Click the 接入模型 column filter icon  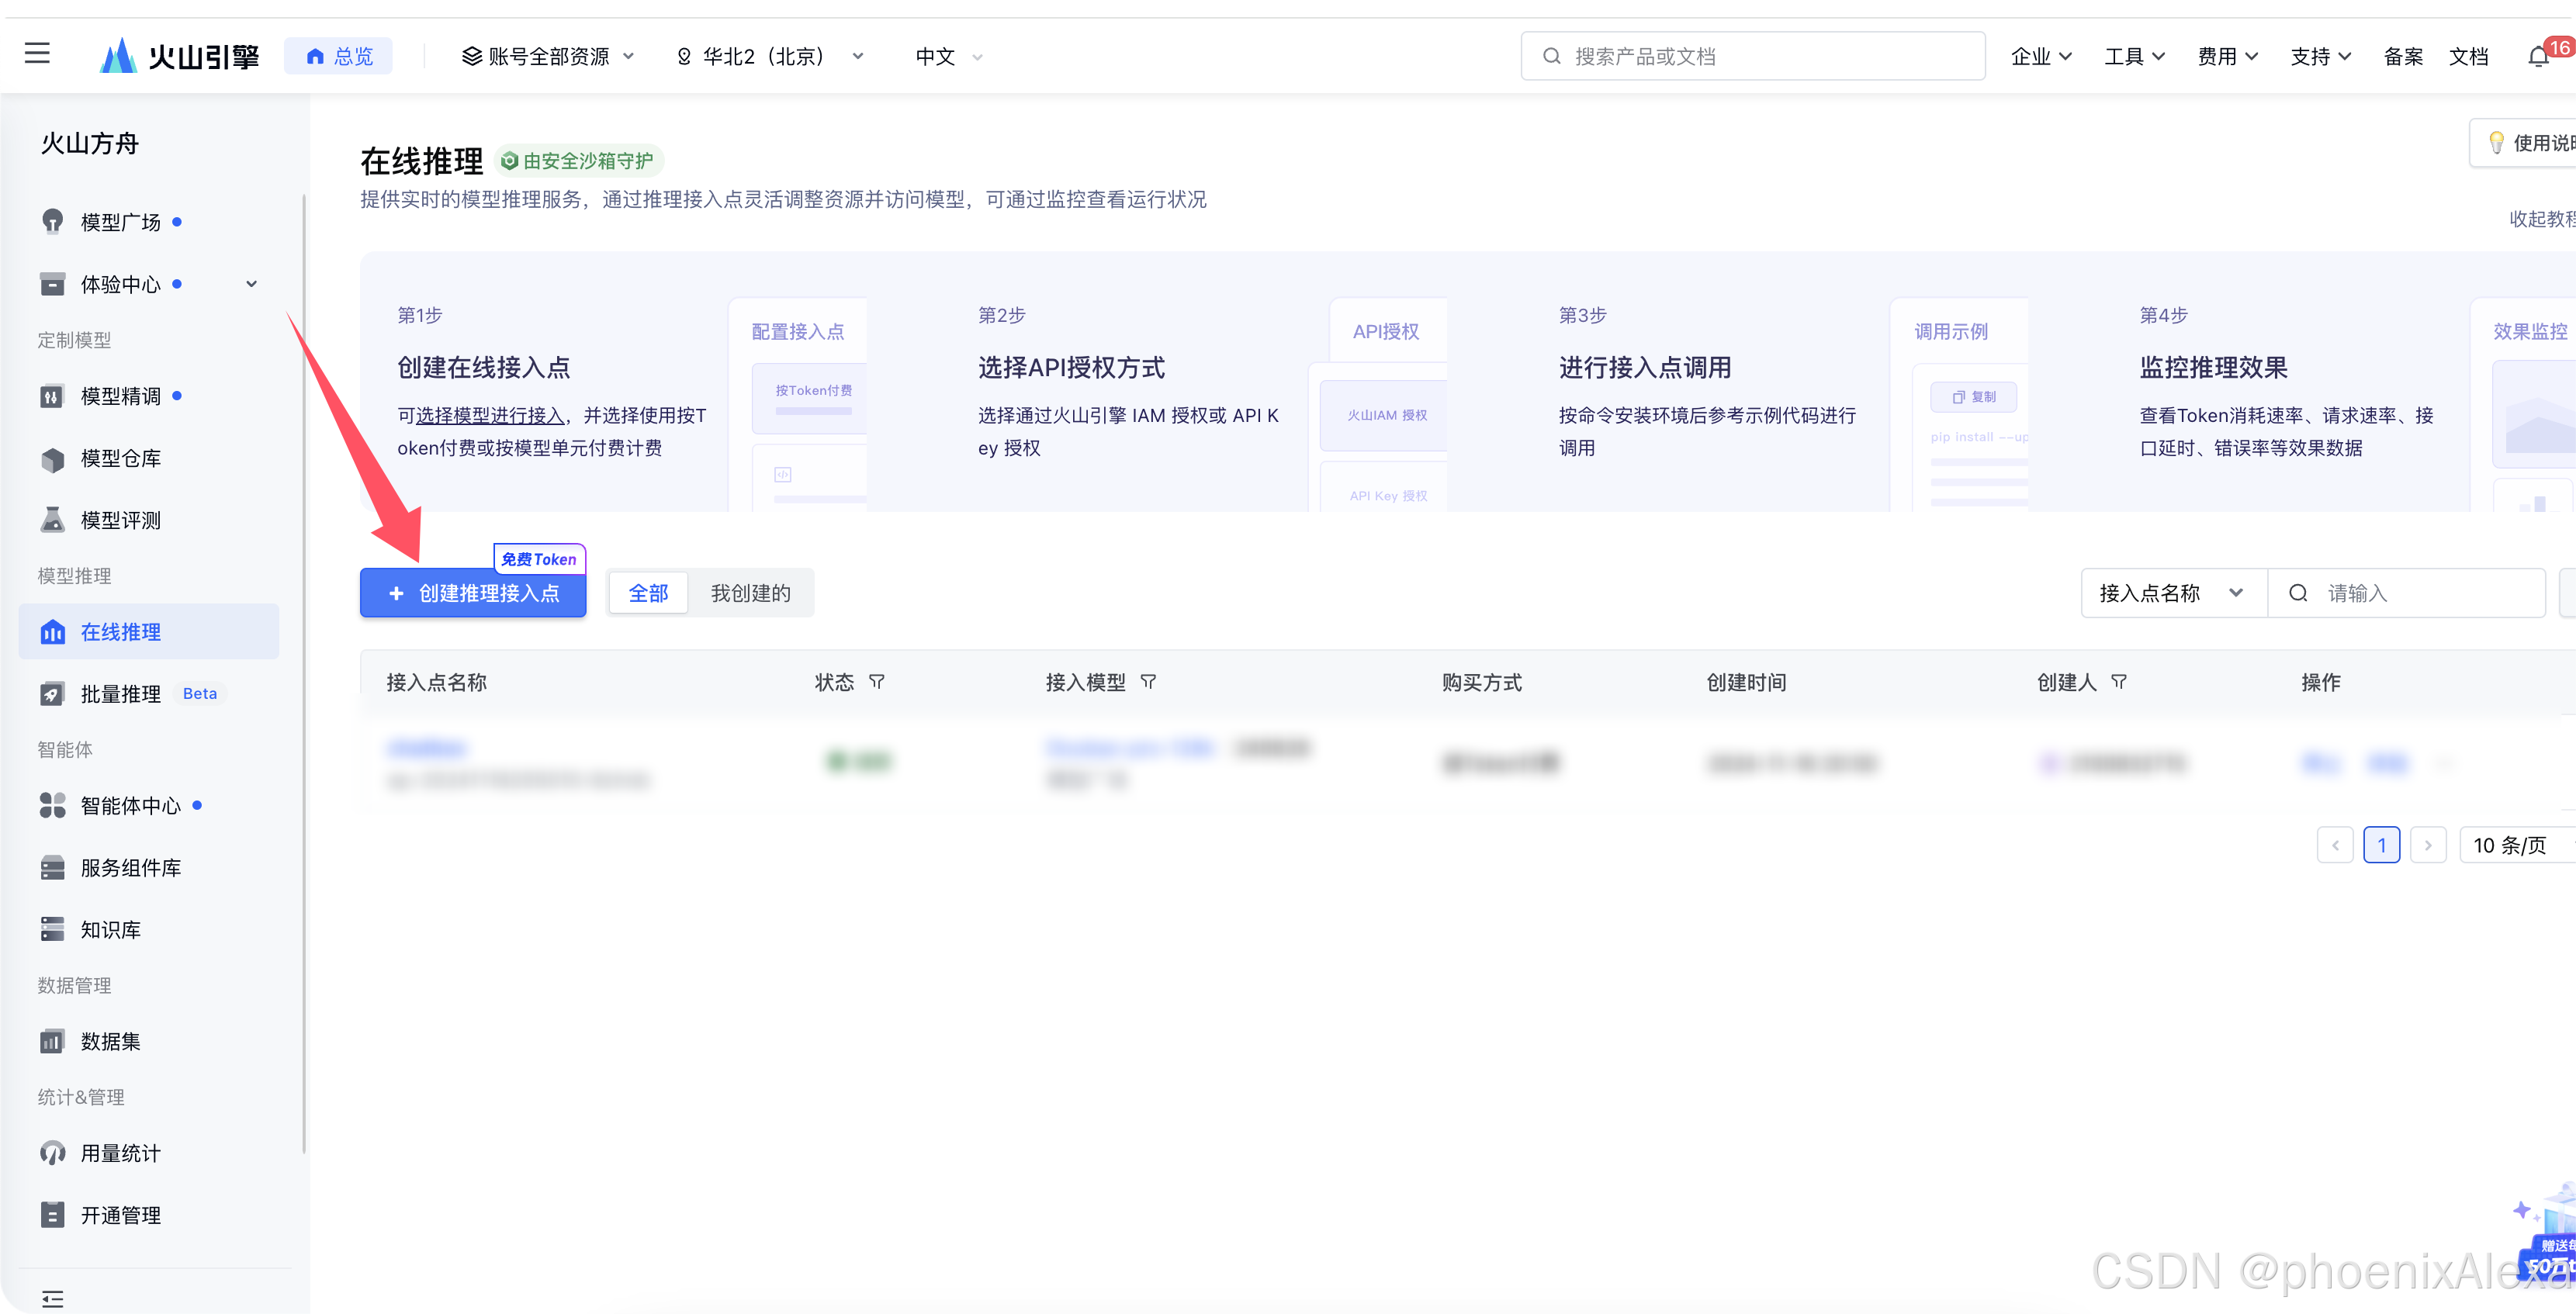[x=1148, y=682]
